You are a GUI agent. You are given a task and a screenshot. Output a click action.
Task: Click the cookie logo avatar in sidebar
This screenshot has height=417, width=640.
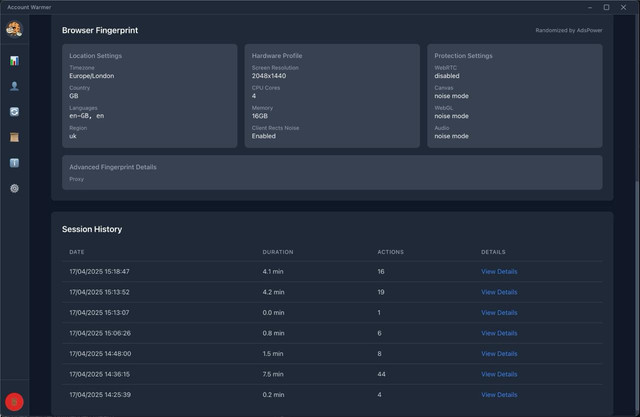14,29
